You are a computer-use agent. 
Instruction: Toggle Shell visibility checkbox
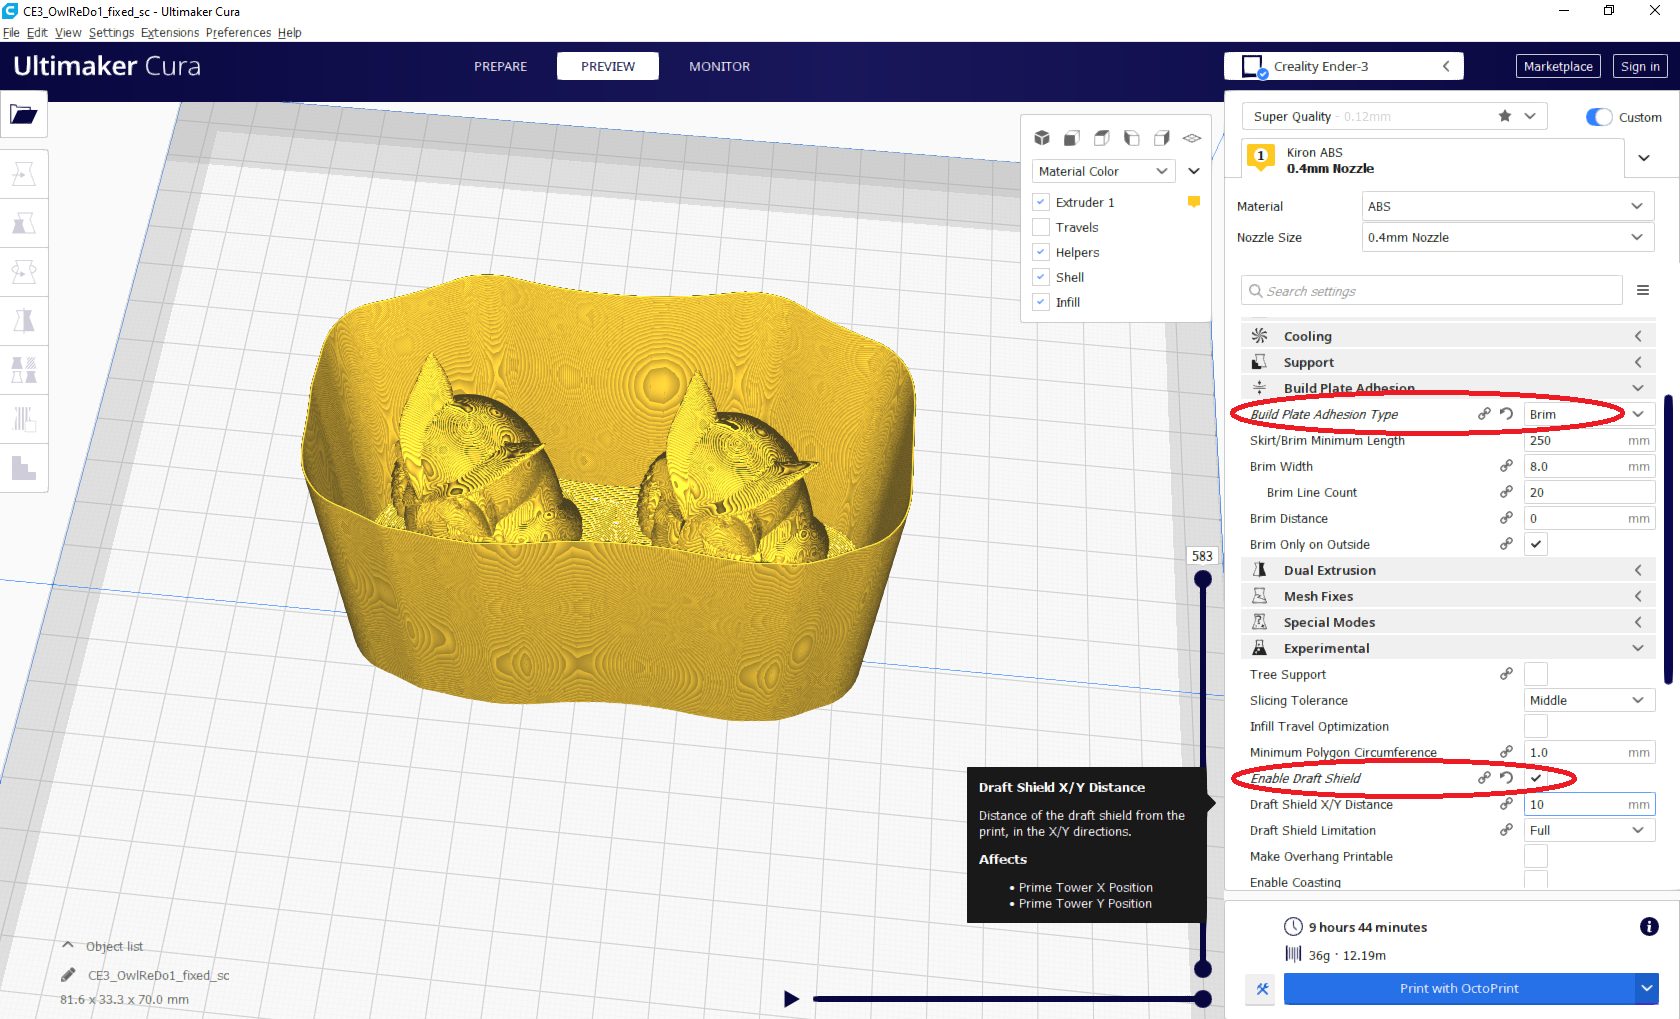pos(1041,277)
